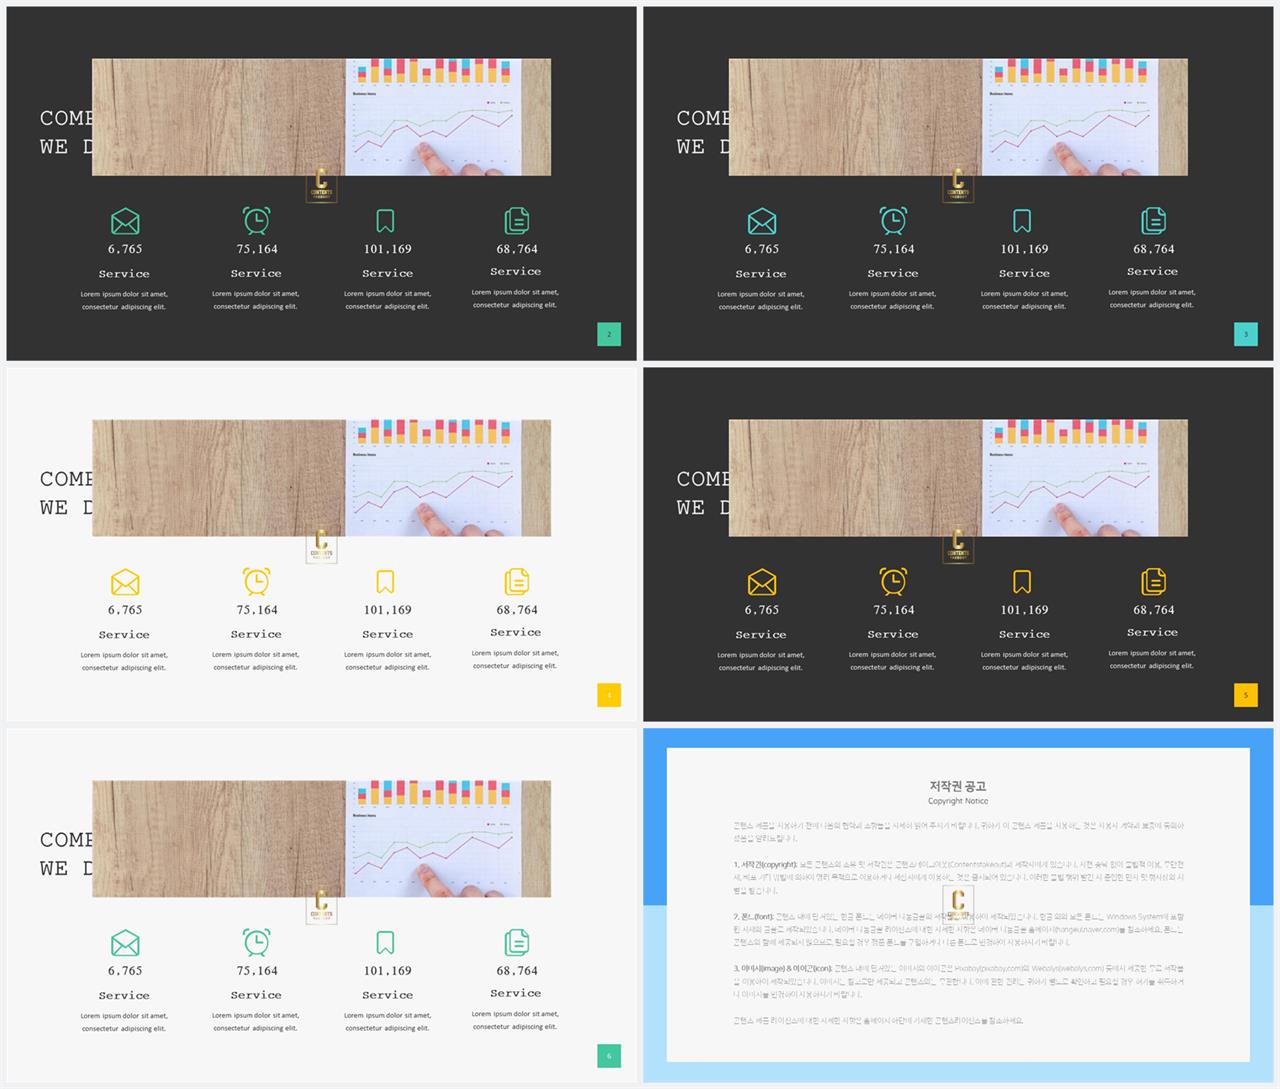Click the green document icon on slide 2
The image size is (1280, 1089).
pos(517,220)
